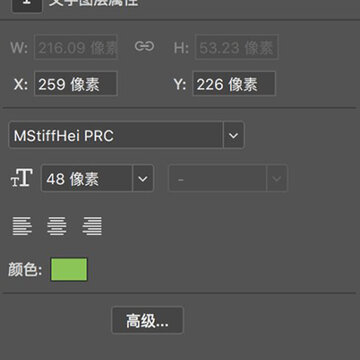Screen dimensions: 360x360
Task: Open the green 颜色 color swatch
Action: pyautogui.click(x=69, y=269)
